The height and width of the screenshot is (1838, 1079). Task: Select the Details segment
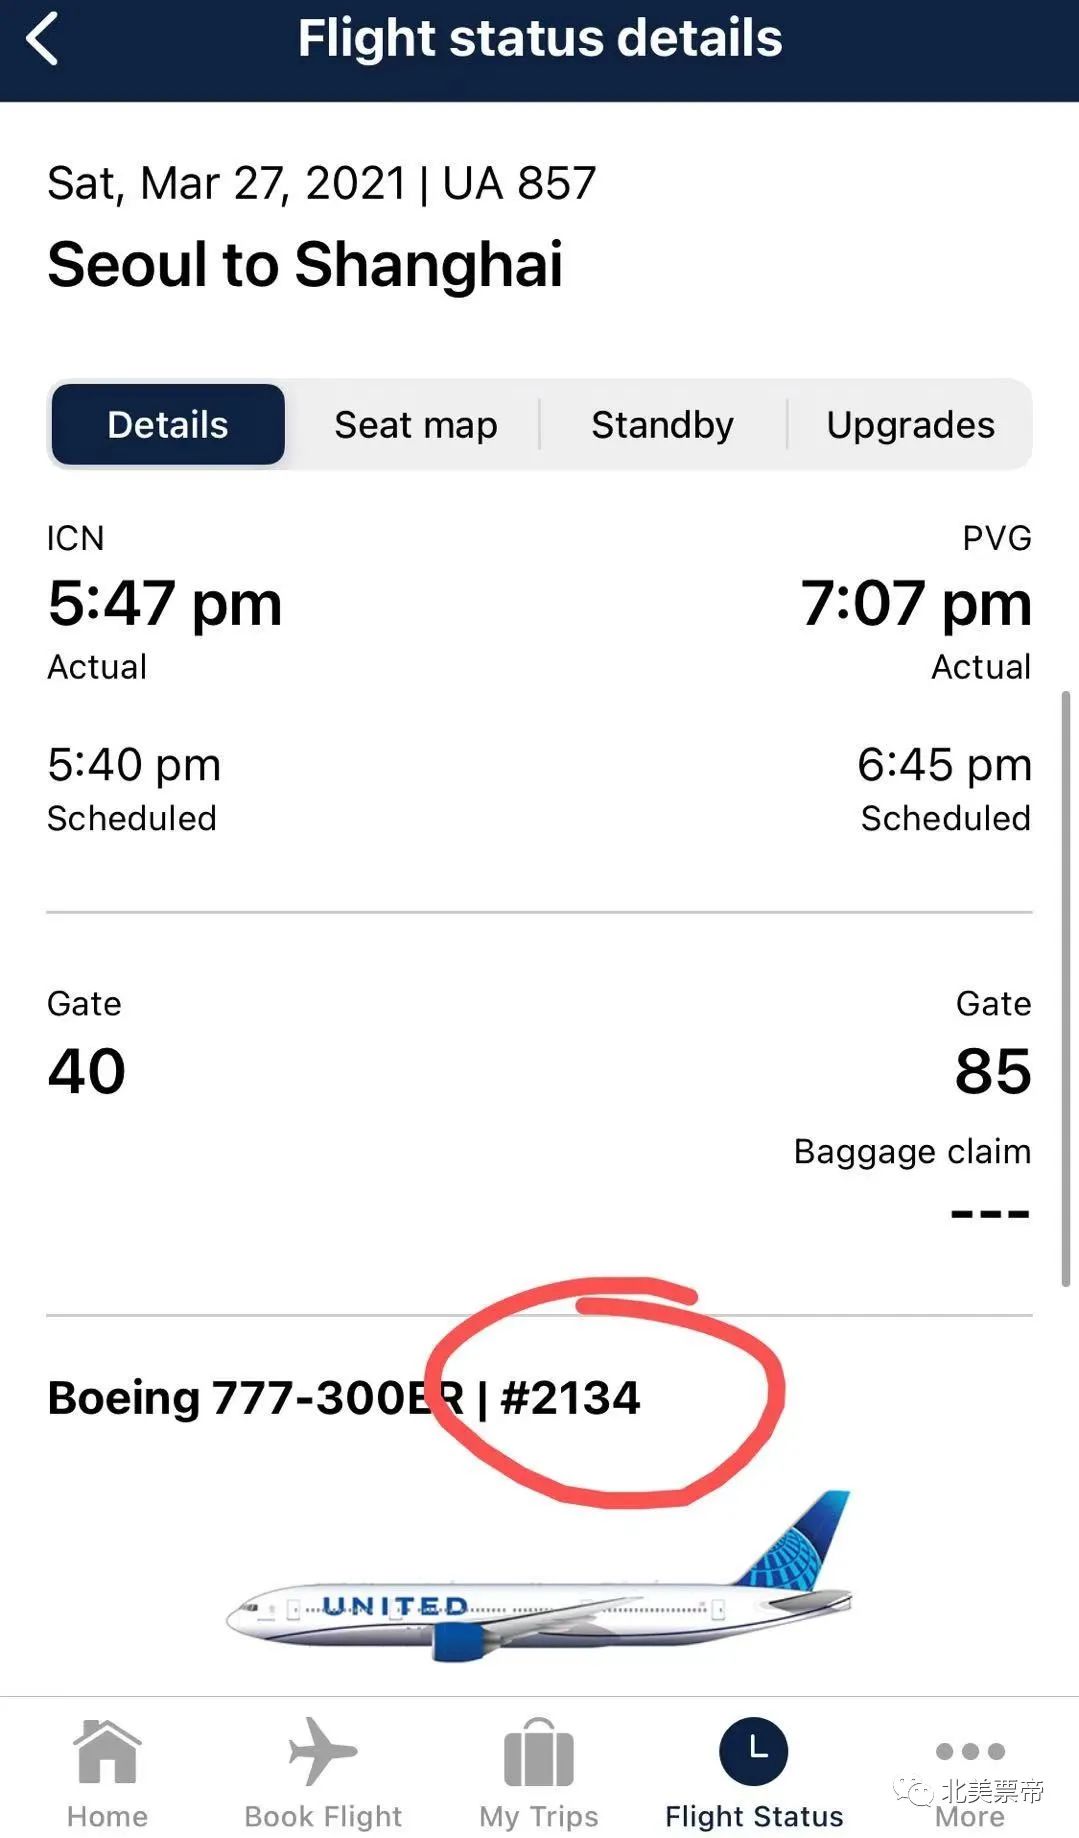click(x=168, y=424)
